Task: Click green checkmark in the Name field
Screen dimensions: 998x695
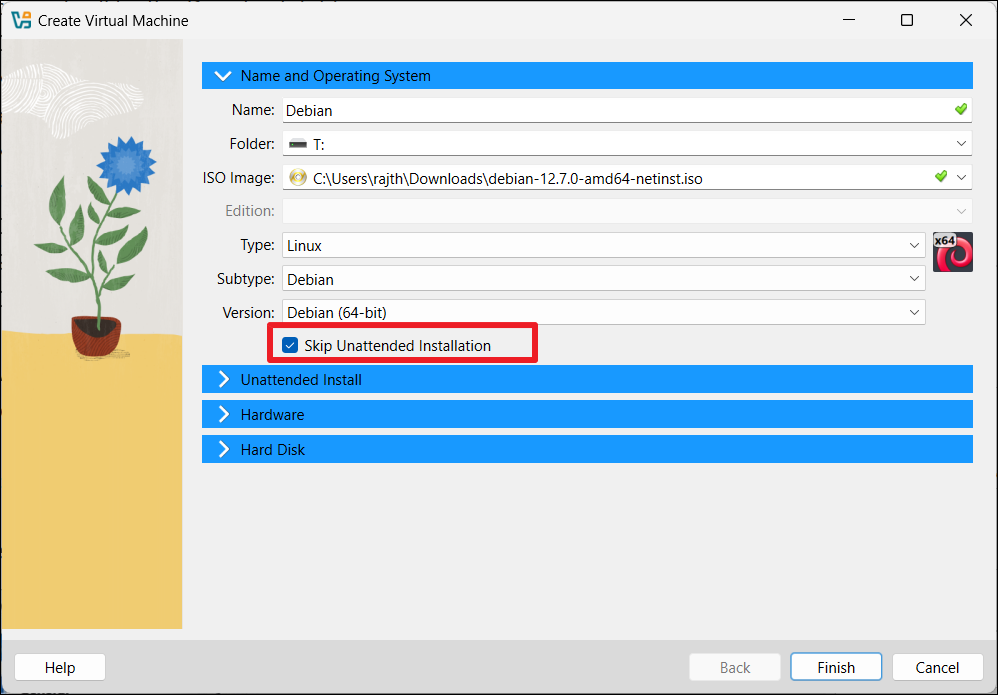Action: click(960, 109)
